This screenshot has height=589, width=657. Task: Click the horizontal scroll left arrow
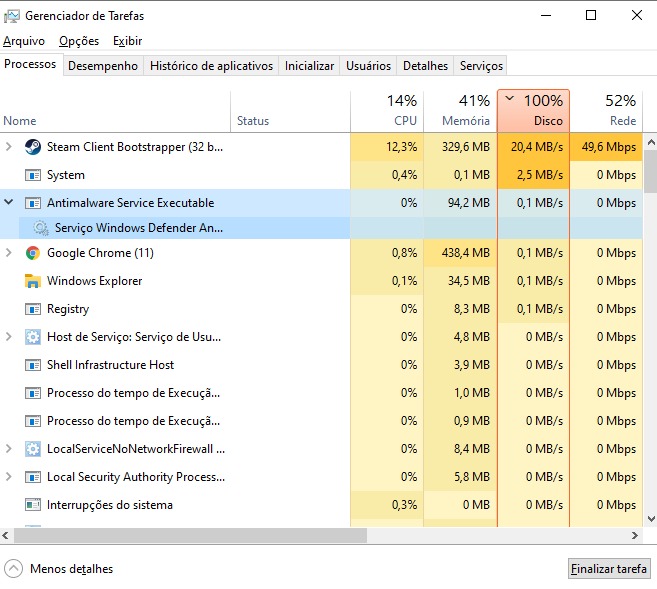(5, 535)
